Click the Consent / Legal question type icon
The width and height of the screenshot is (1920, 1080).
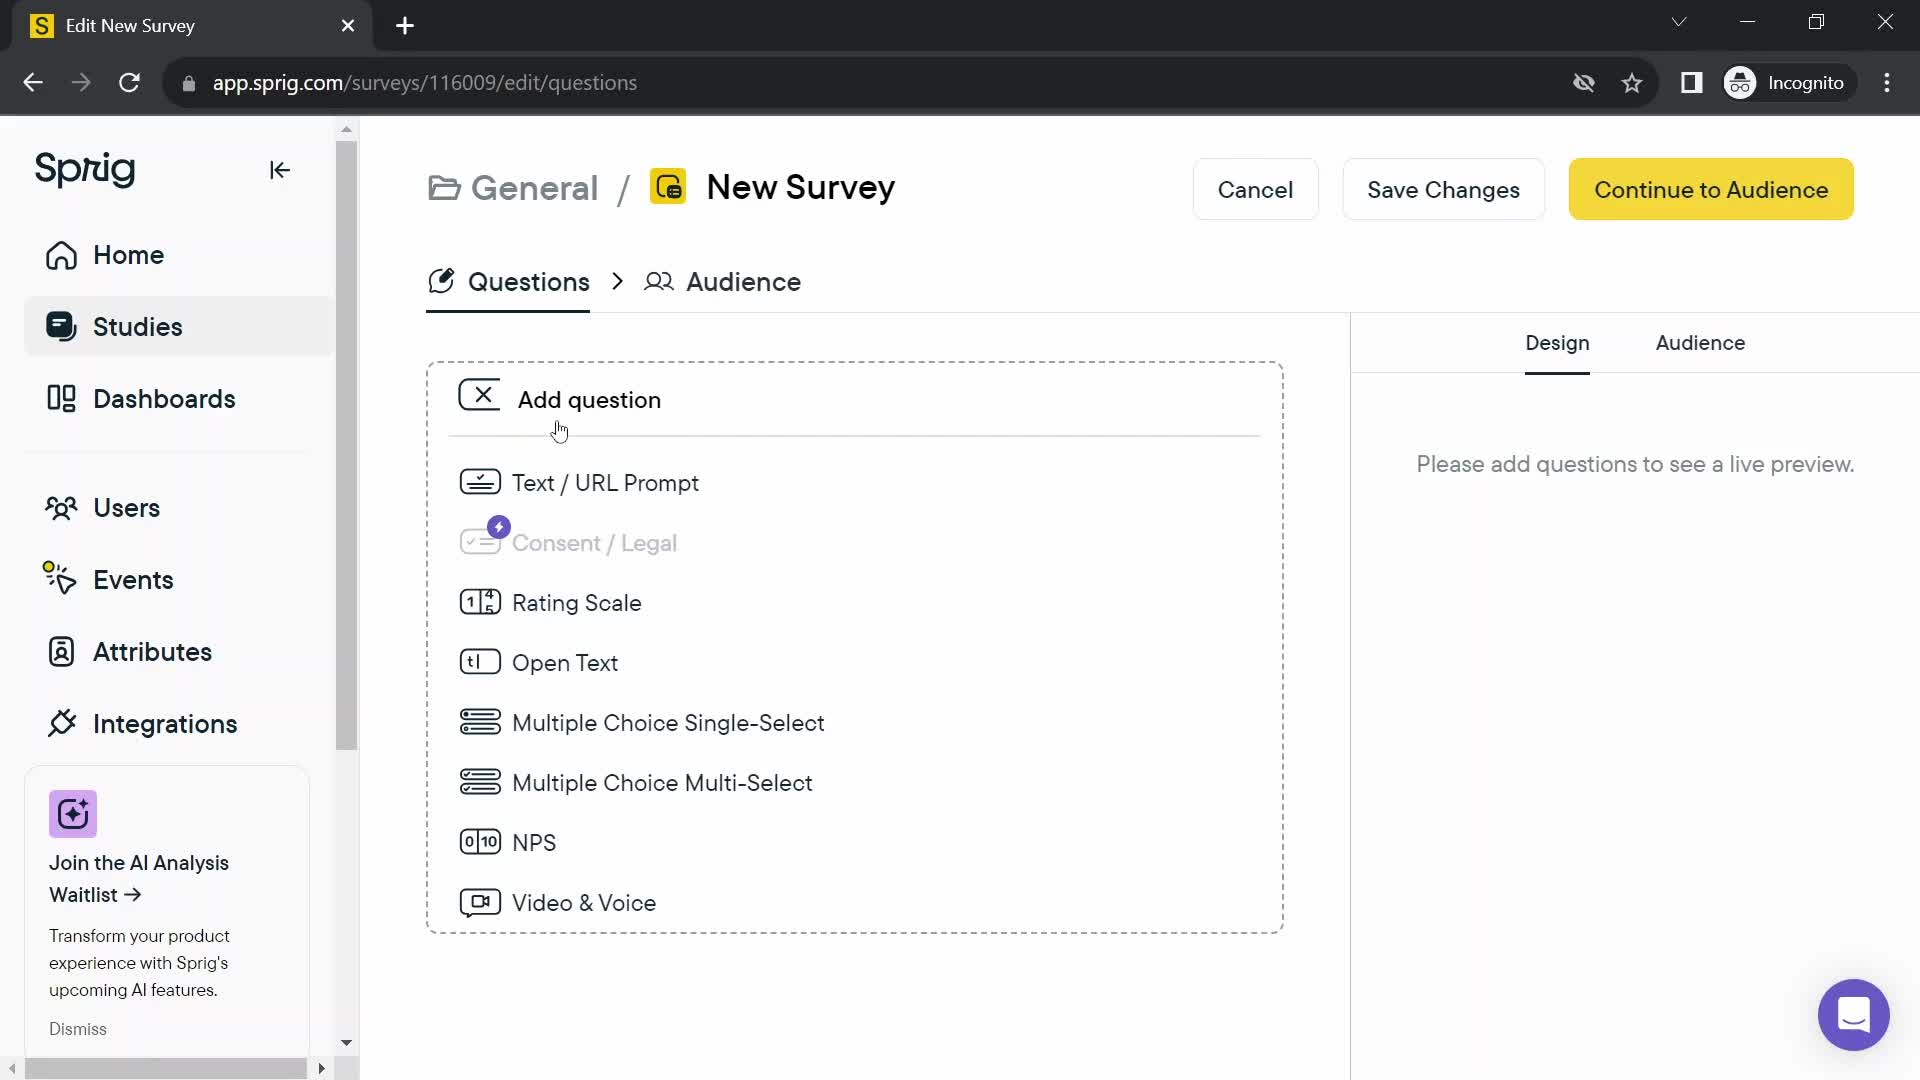(481, 542)
